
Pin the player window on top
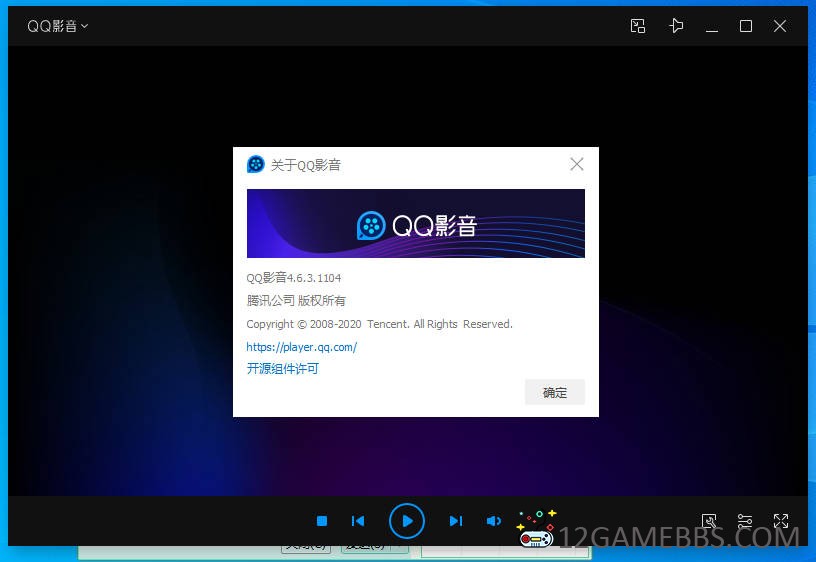675,25
